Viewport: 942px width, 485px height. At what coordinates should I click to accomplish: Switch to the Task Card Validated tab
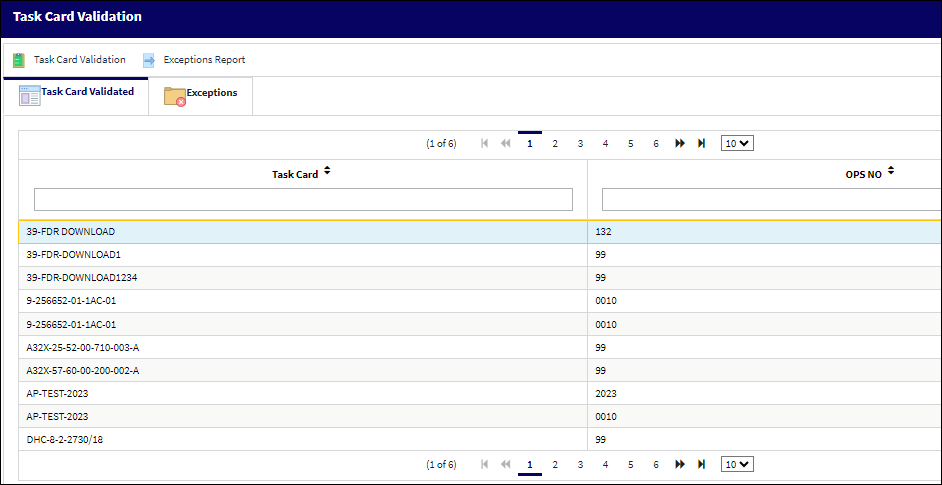76,96
